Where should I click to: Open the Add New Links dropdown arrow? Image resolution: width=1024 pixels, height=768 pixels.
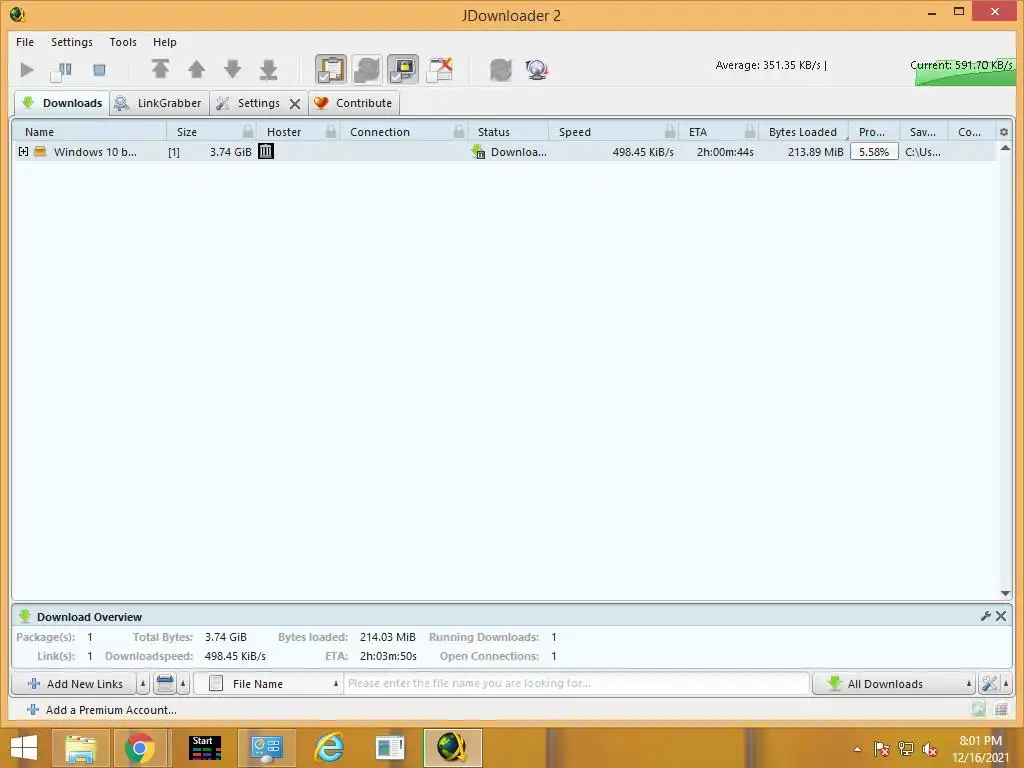pos(143,684)
